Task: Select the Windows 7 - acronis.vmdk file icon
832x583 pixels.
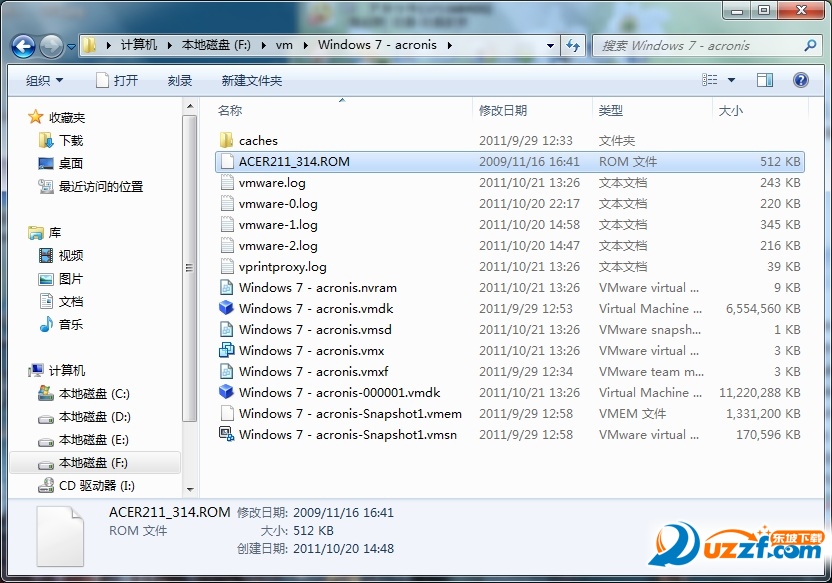Action: (x=227, y=309)
